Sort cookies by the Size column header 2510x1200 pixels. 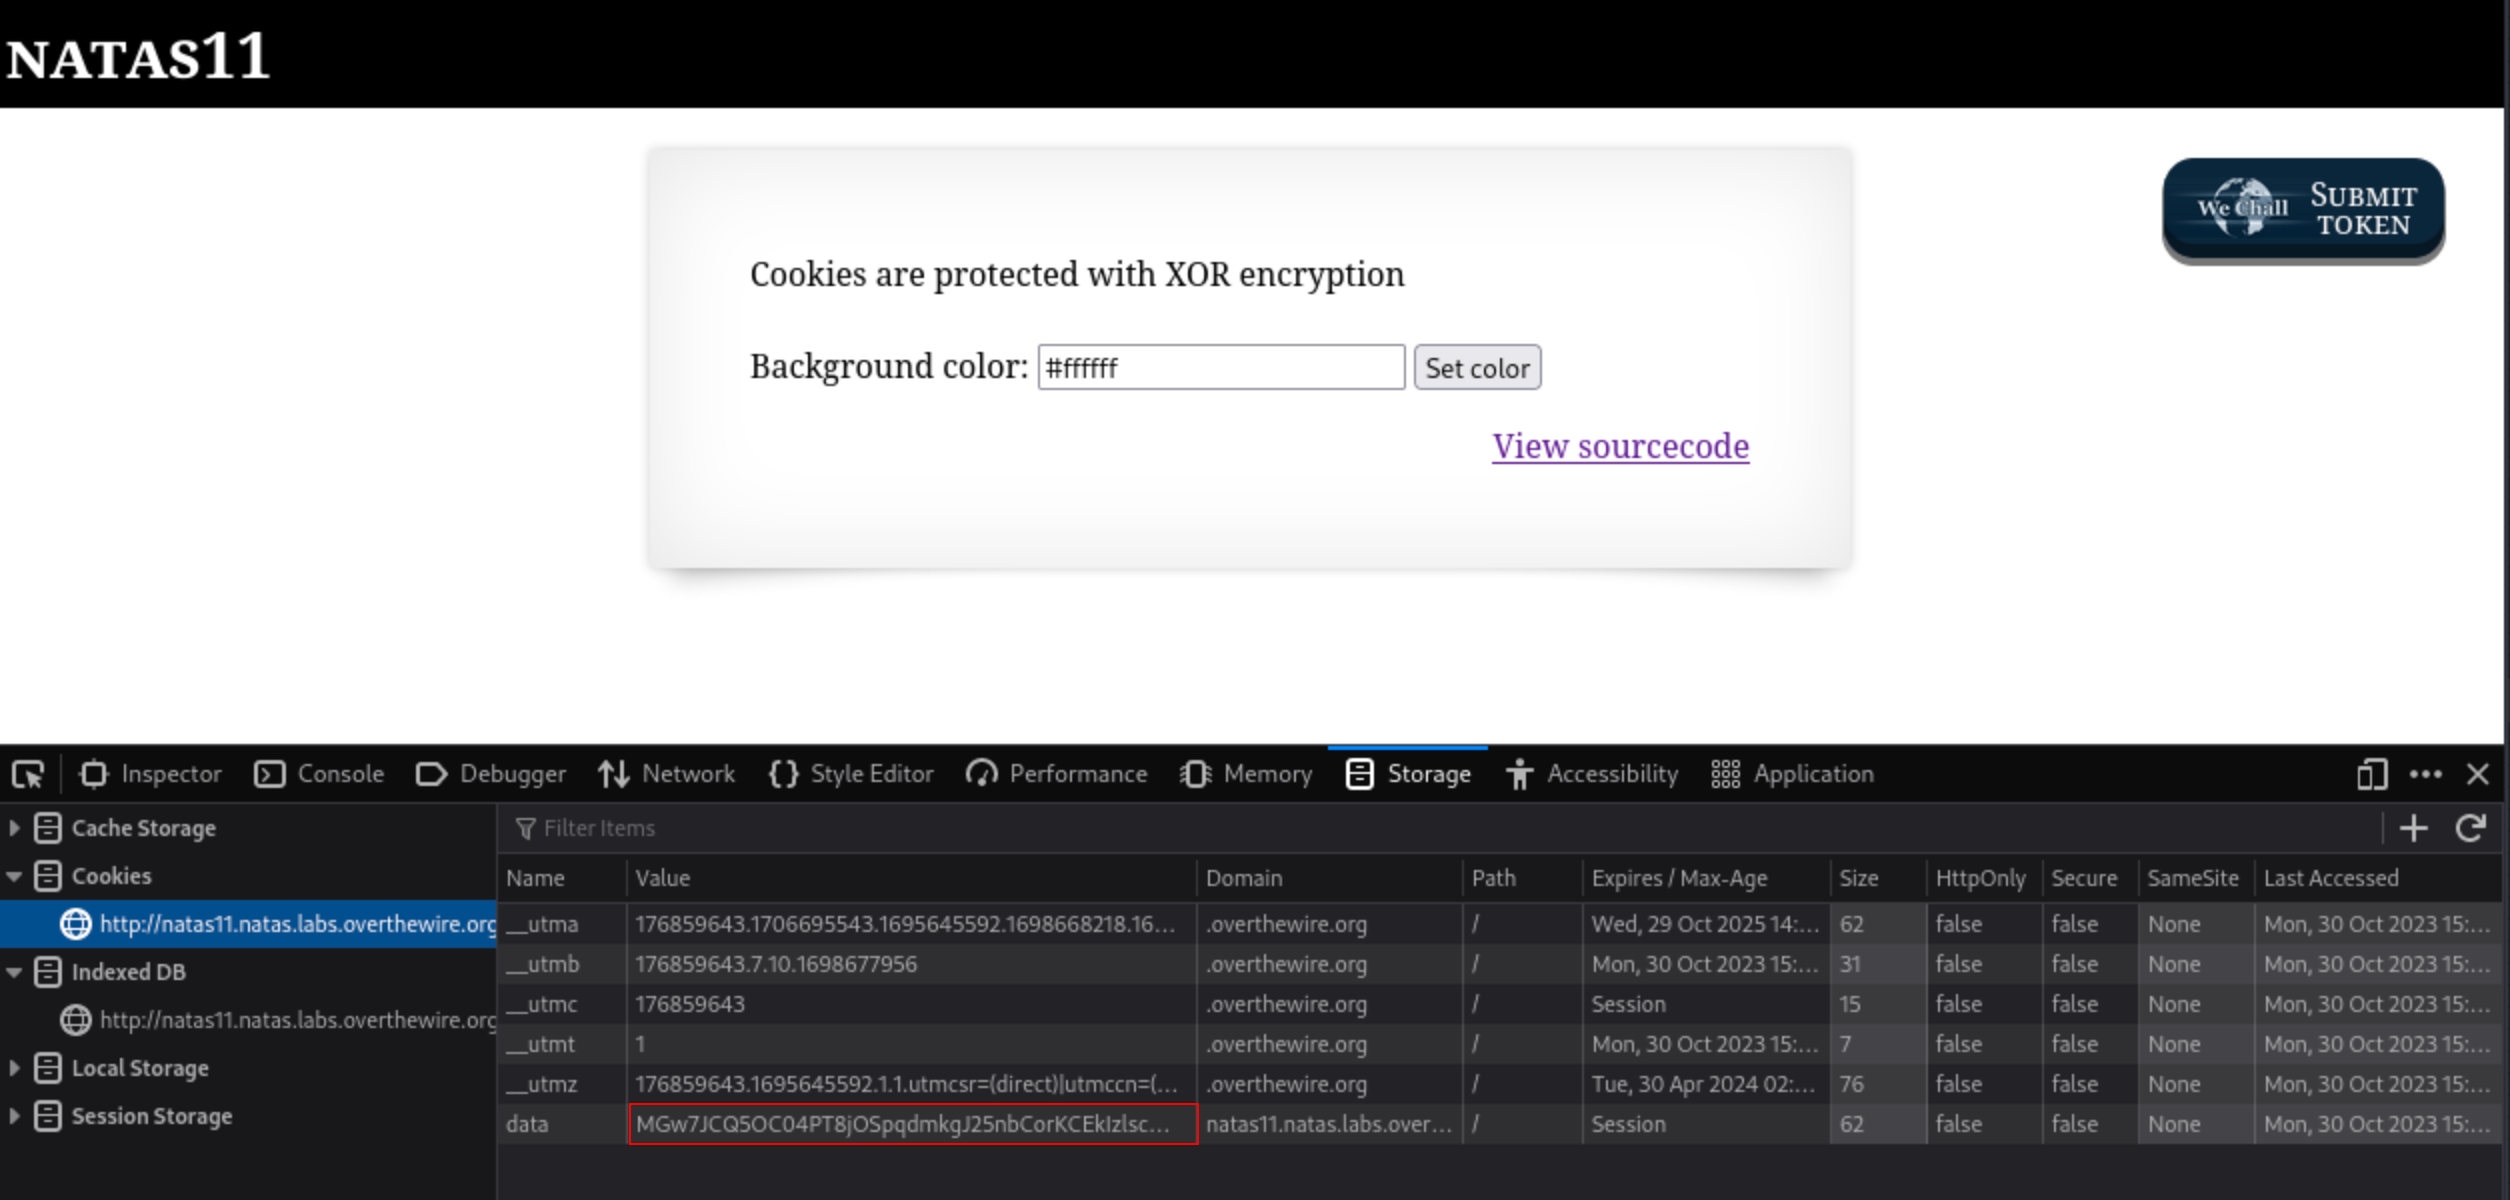[1858, 878]
